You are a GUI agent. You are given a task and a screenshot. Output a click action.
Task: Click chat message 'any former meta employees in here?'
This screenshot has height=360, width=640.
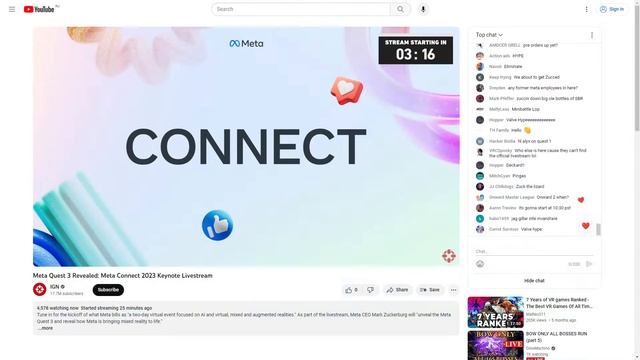click(542, 88)
